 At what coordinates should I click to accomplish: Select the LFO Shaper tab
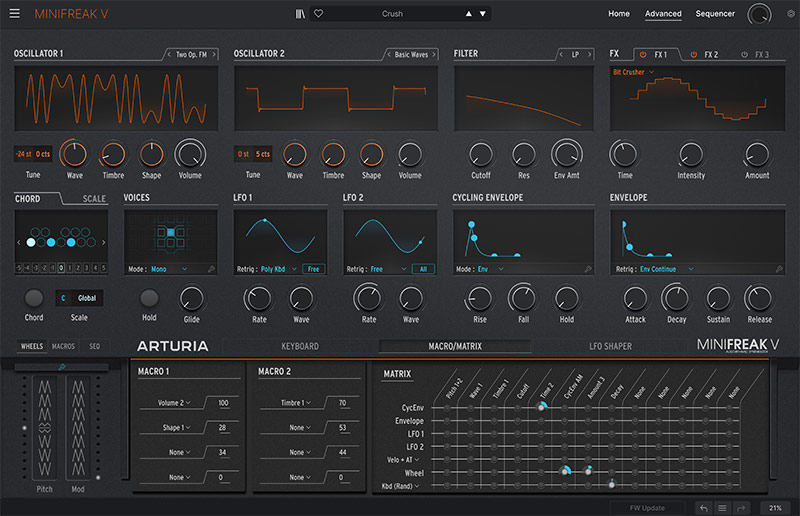coord(611,346)
